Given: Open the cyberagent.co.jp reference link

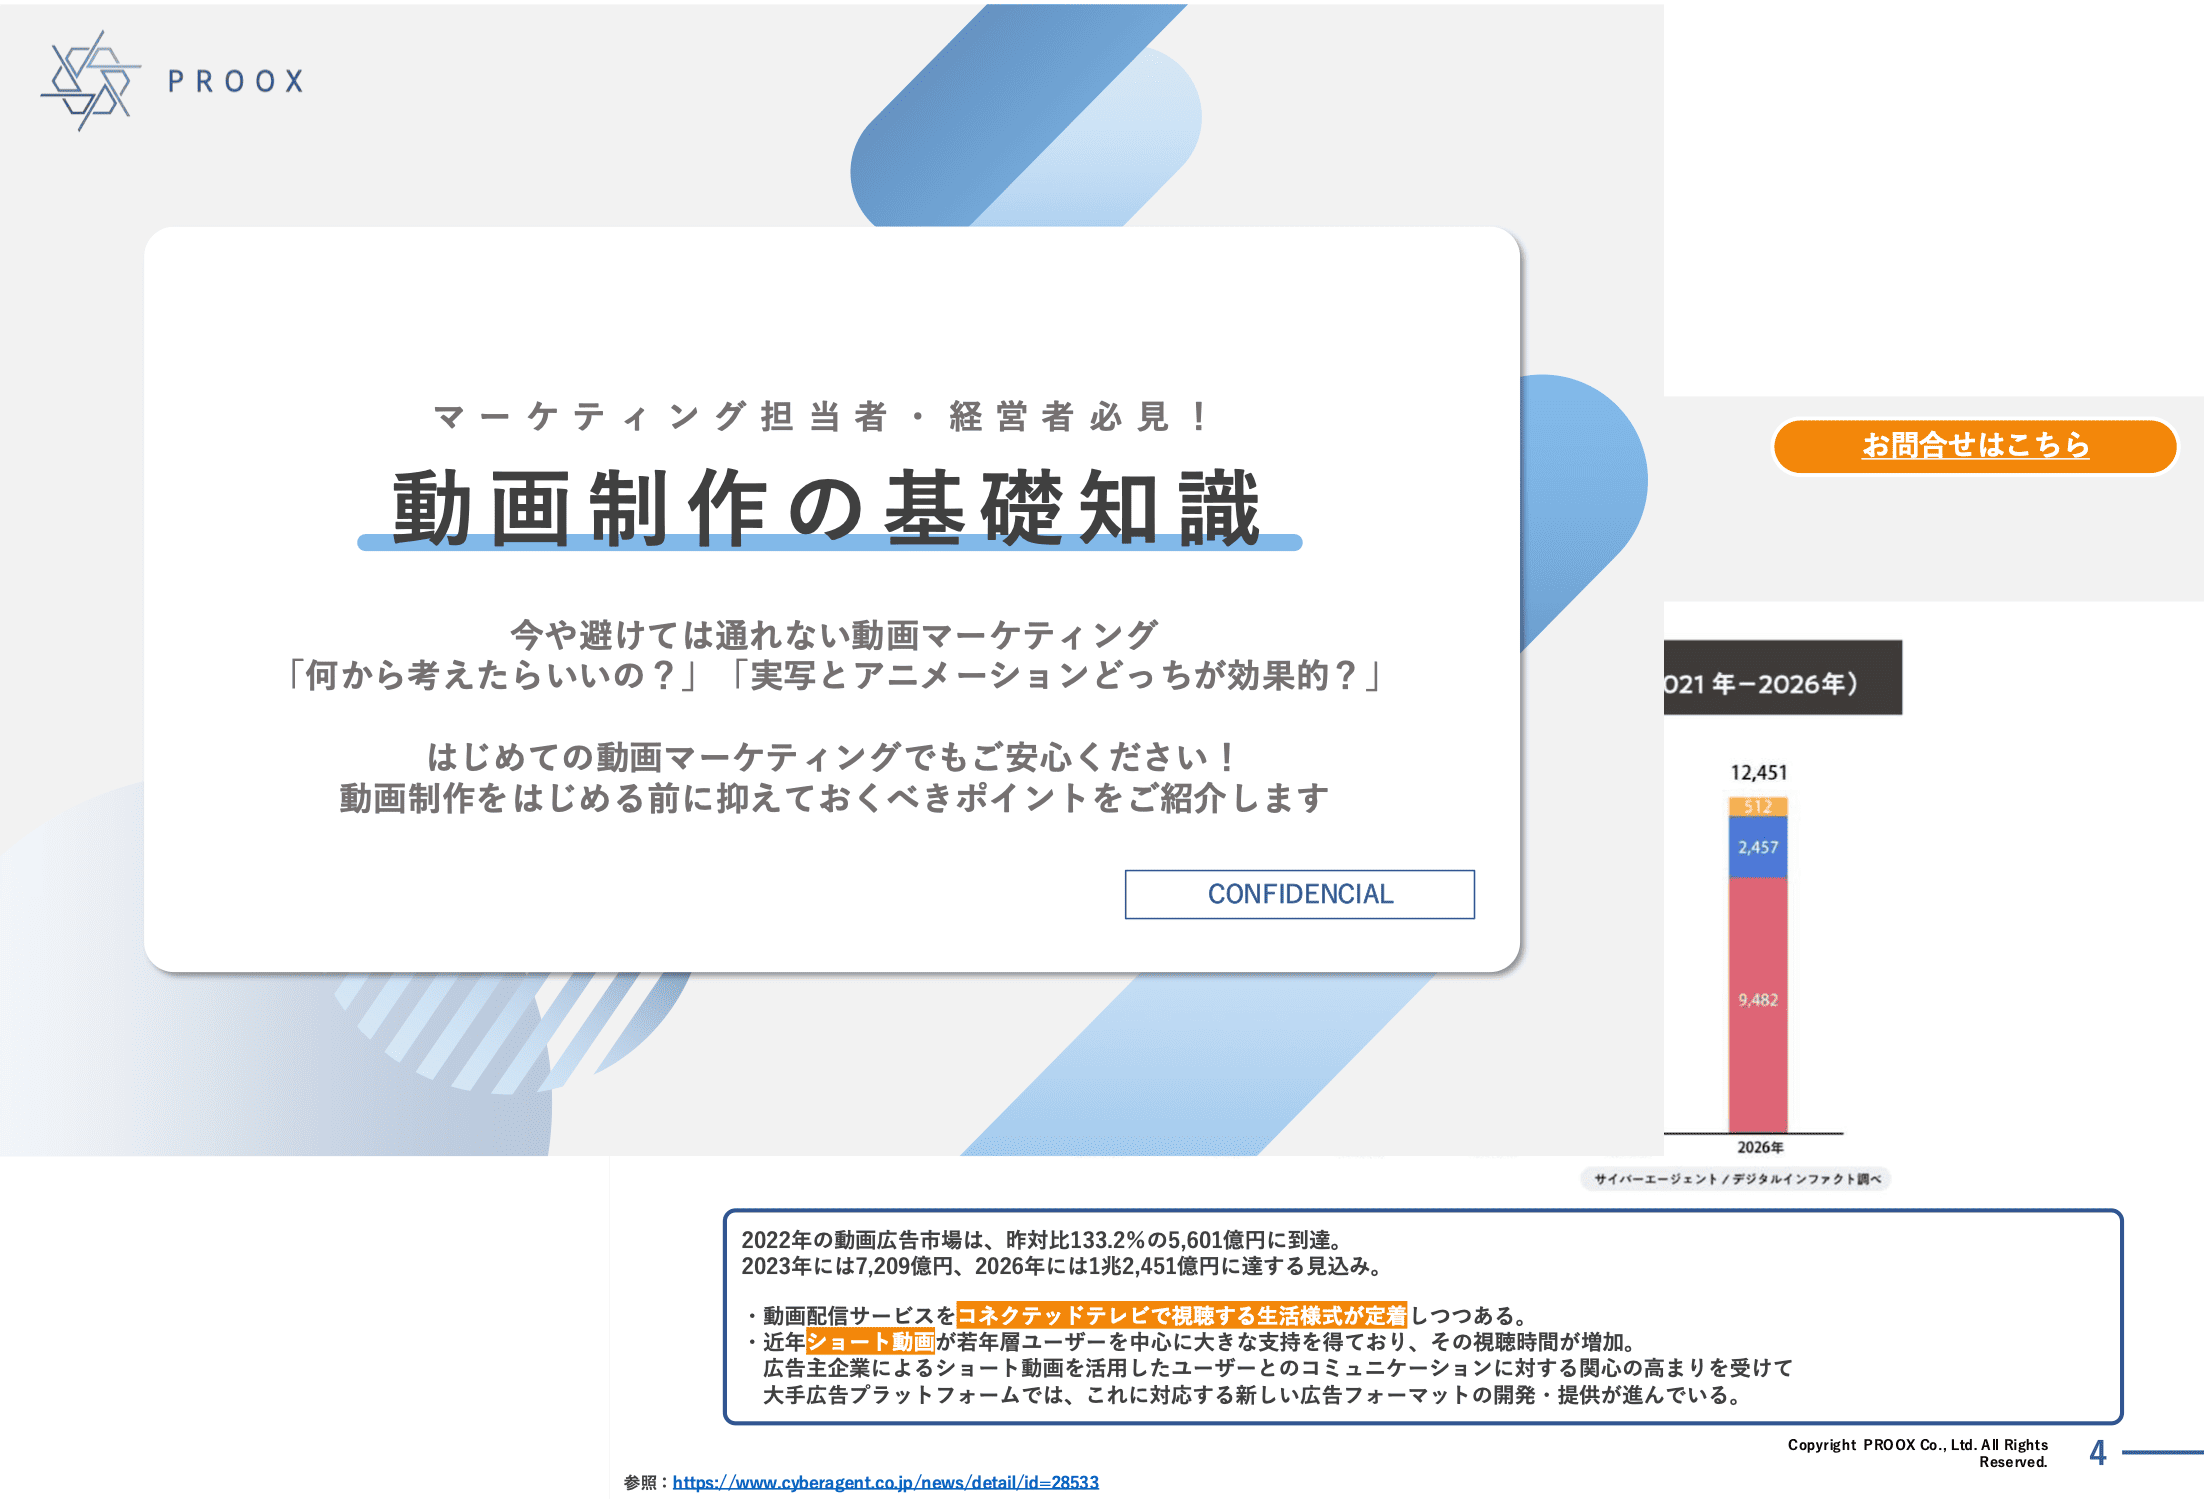Looking at the screenshot, I should [885, 1482].
